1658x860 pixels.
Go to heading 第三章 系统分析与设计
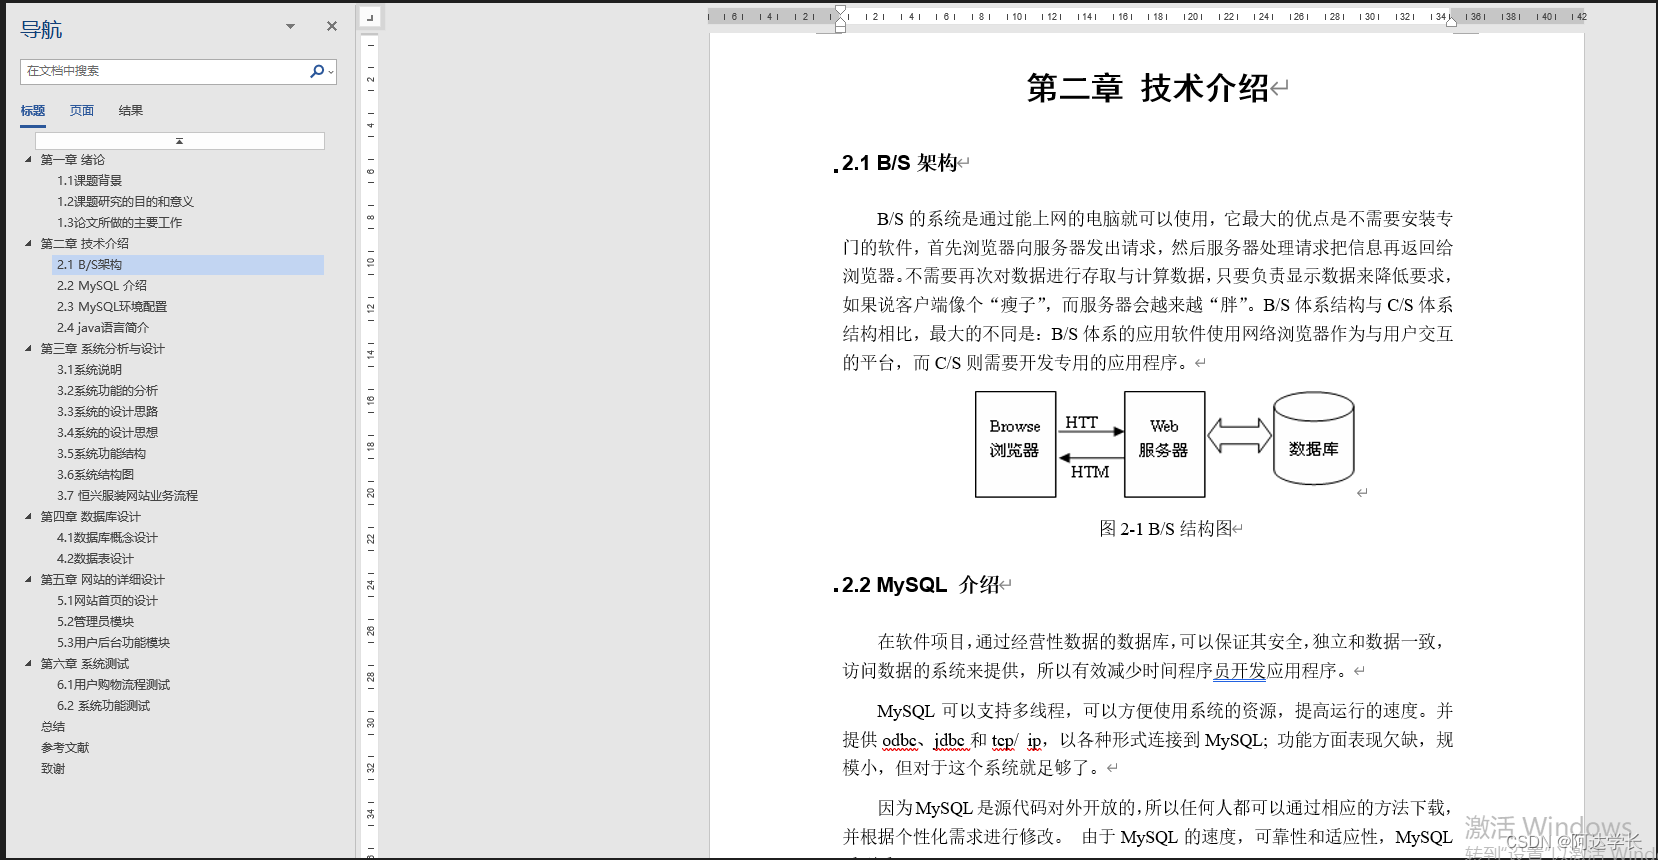point(102,349)
